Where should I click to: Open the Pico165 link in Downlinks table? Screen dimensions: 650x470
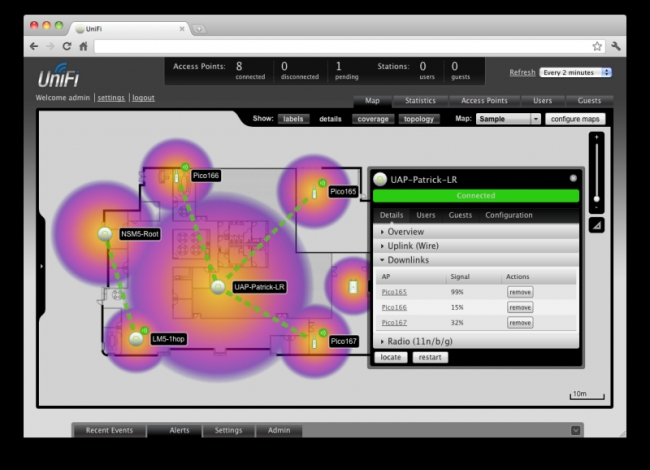pyautogui.click(x=394, y=292)
